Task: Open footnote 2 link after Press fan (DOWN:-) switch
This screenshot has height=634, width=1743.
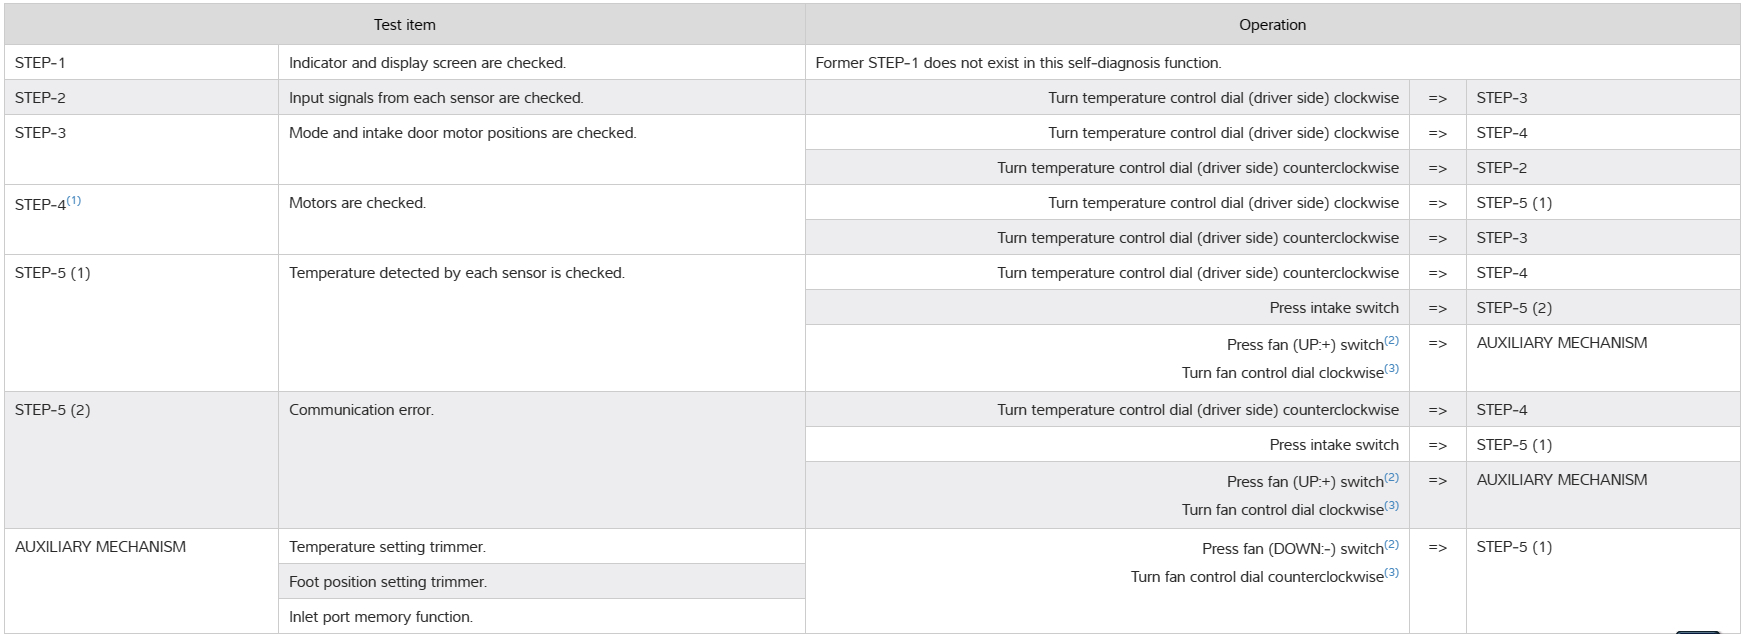Action: point(1392,544)
